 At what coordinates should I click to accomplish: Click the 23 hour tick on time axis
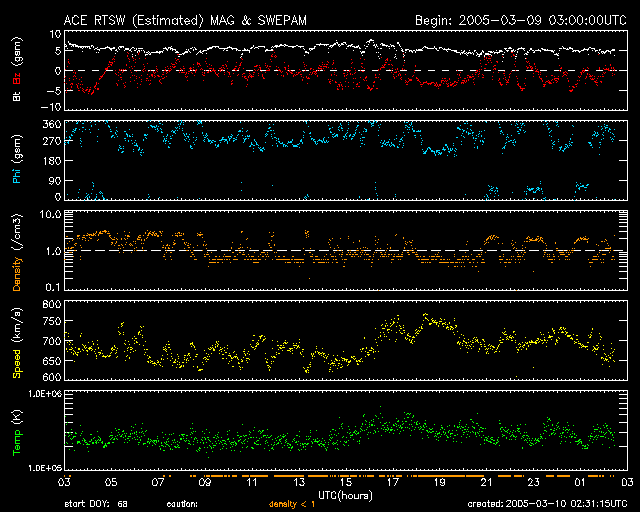coord(532,481)
